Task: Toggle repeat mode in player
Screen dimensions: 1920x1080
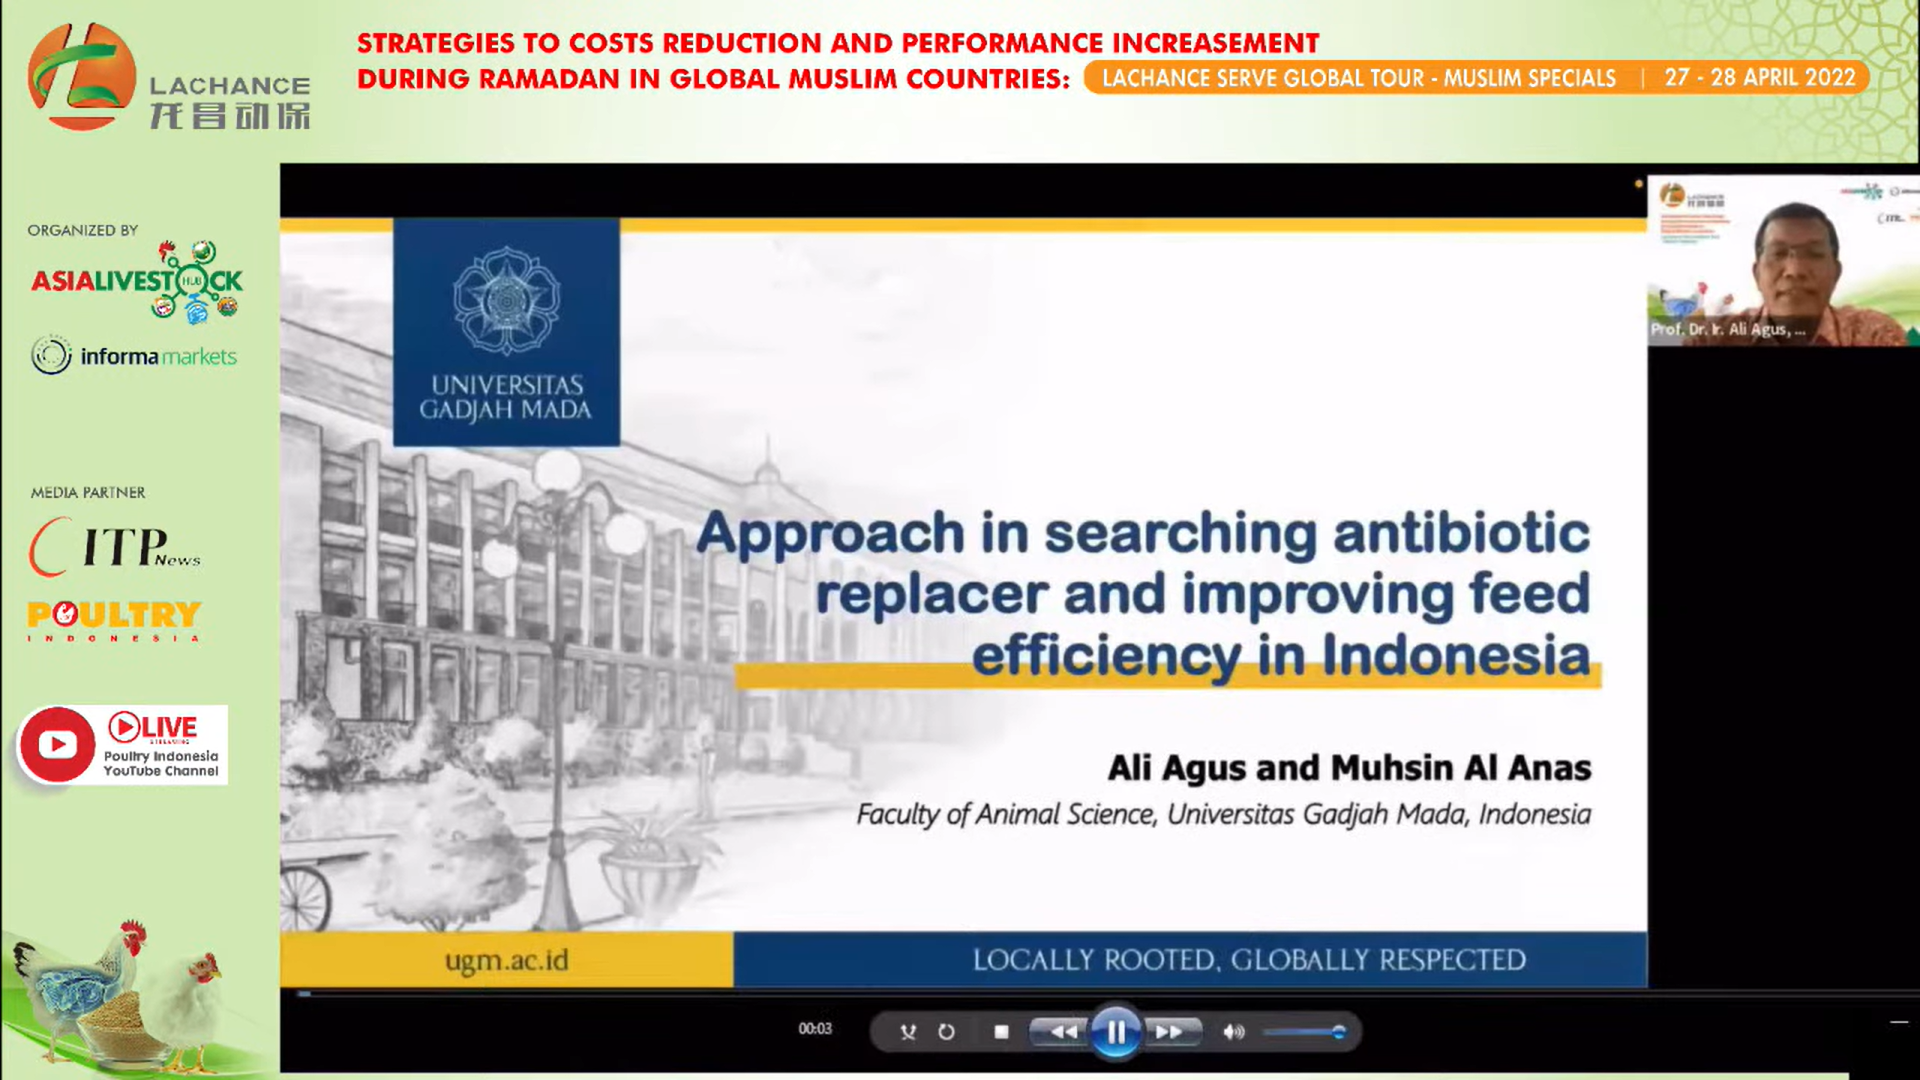Action: [x=946, y=1031]
